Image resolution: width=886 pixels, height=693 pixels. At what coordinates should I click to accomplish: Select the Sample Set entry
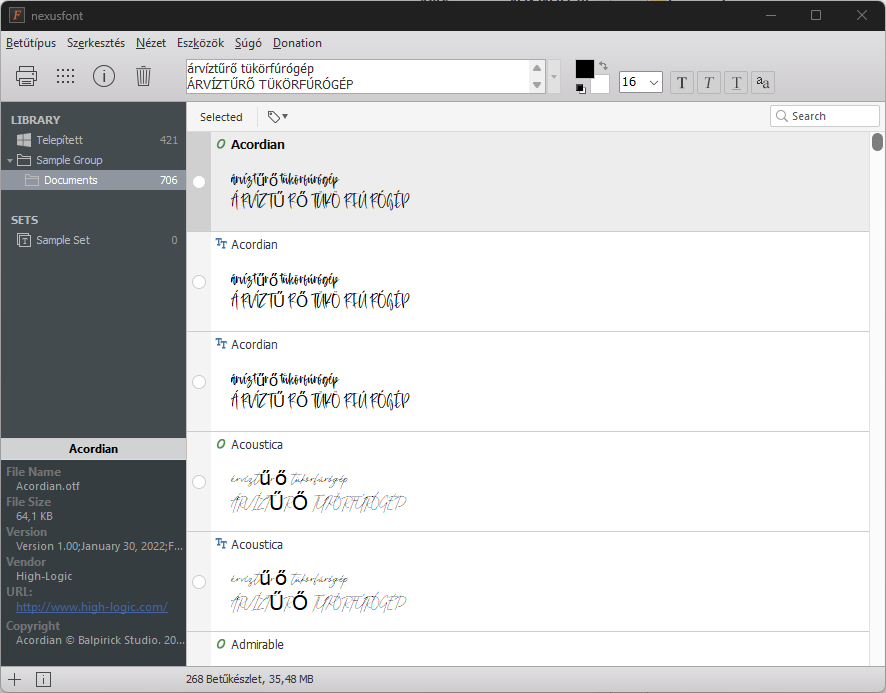93,240
